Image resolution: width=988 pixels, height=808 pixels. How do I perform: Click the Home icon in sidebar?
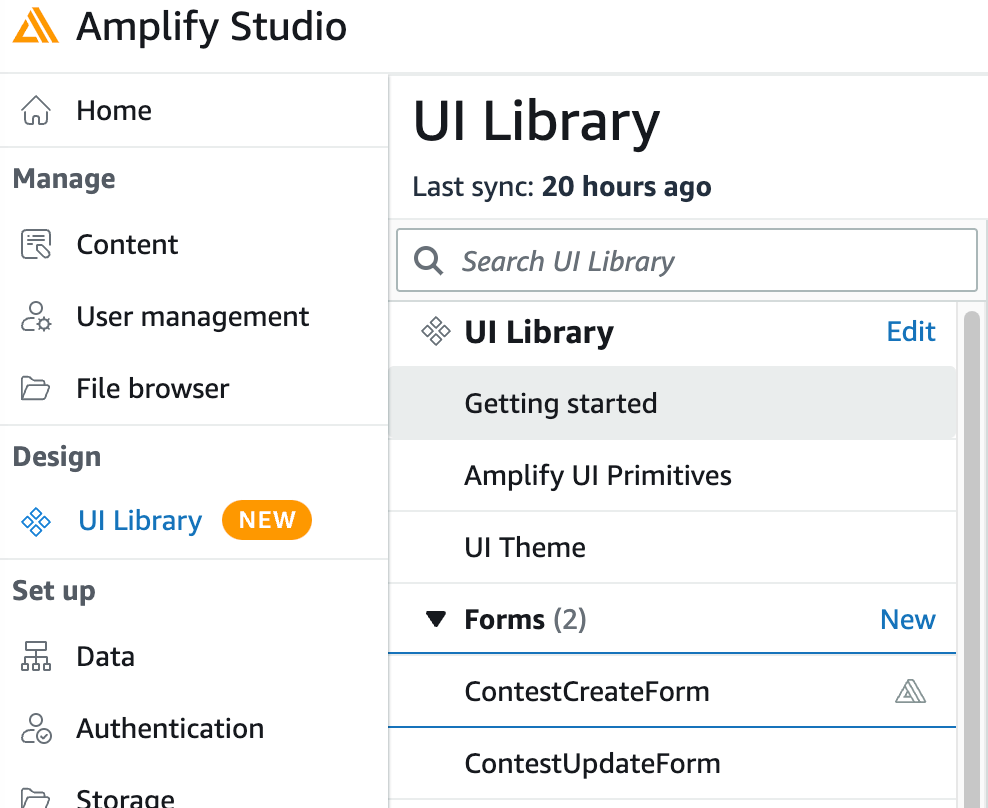pyautogui.click(x=36, y=110)
